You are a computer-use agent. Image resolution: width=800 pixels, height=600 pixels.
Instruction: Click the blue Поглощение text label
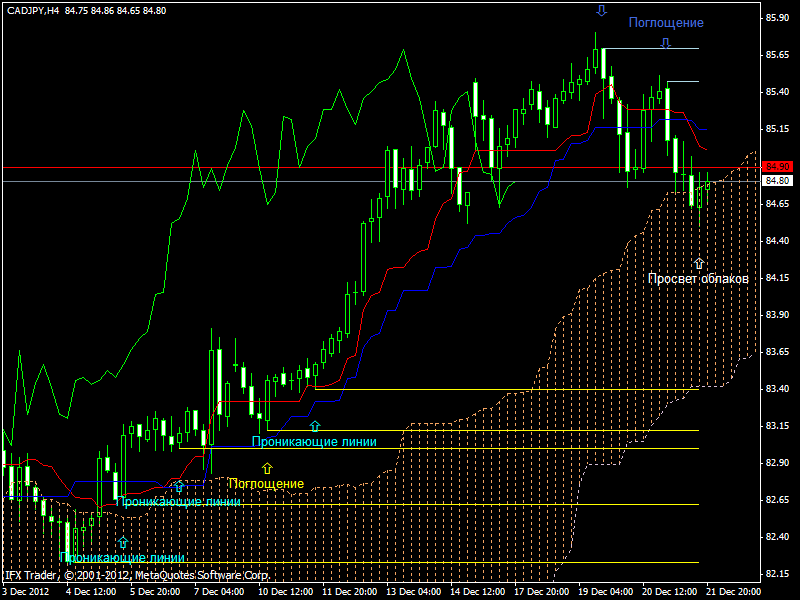coord(666,22)
